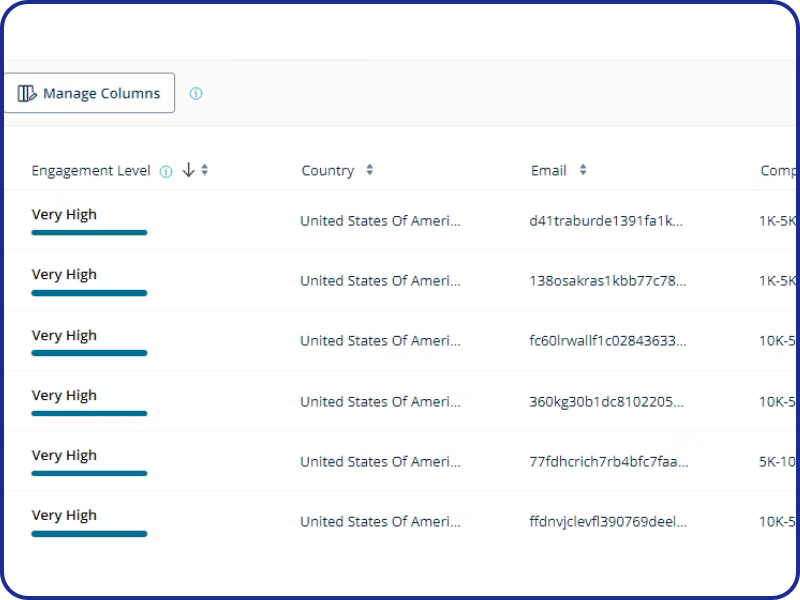This screenshot has height=600, width=800.
Task: Click the country cell in the 77fdhcrich row
Action: 380,461
